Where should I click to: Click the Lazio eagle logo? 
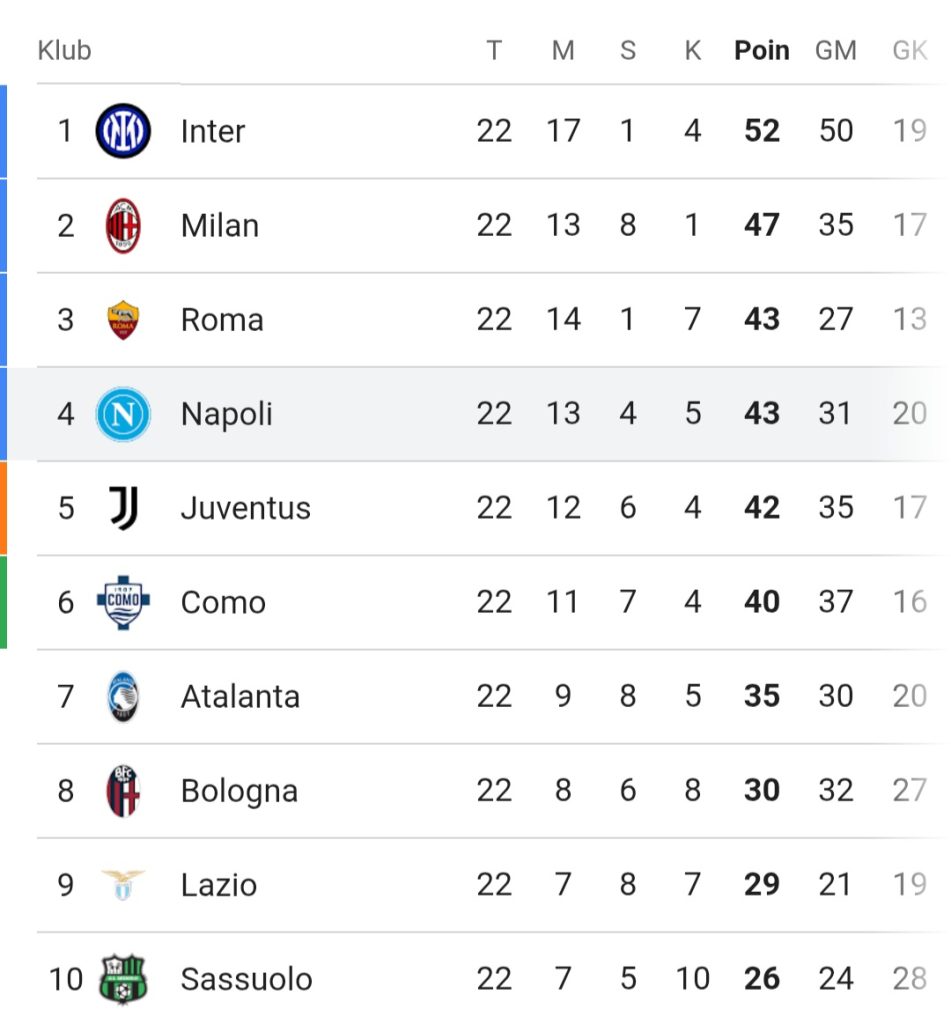click(x=123, y=885)
